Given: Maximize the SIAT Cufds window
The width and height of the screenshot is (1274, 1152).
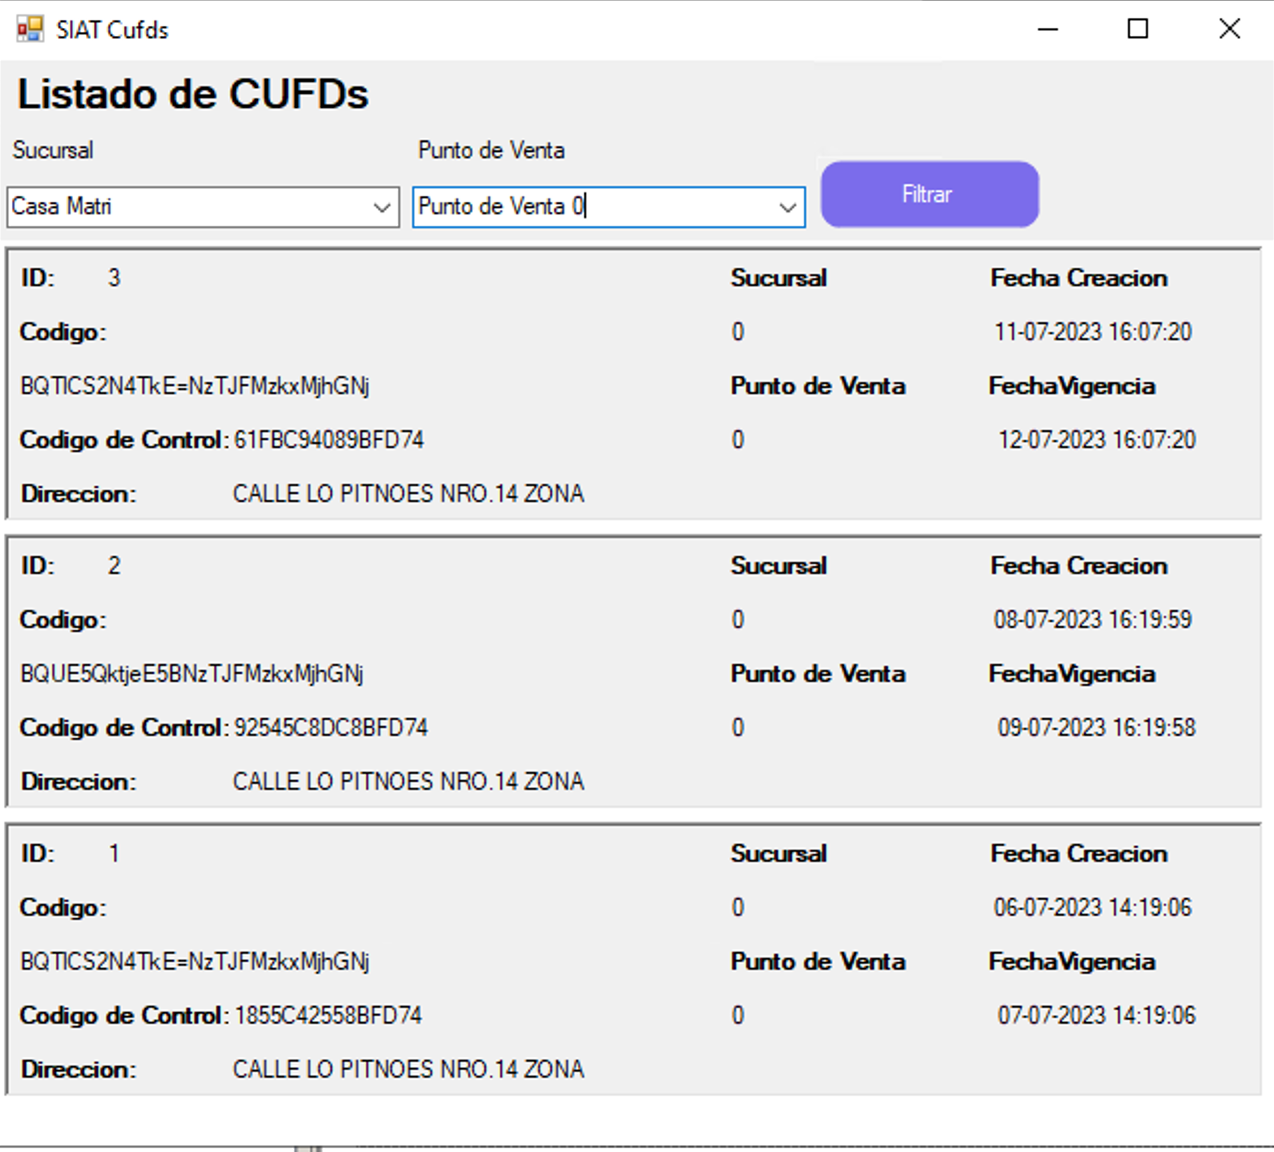Looking at the screenshot, I should 1138,29.
